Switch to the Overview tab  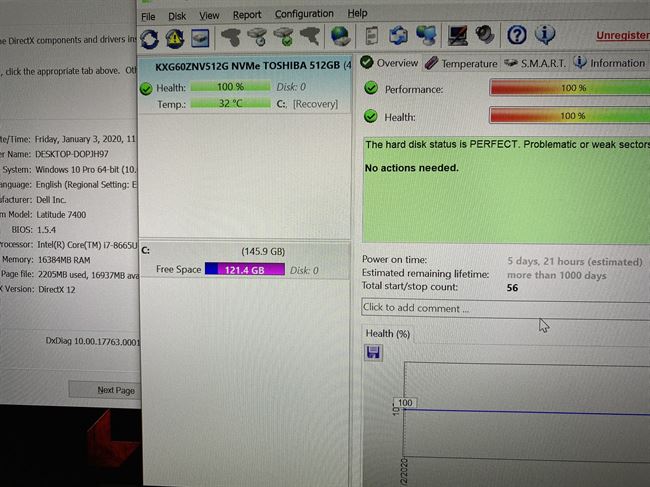click(x=390, y=63)
